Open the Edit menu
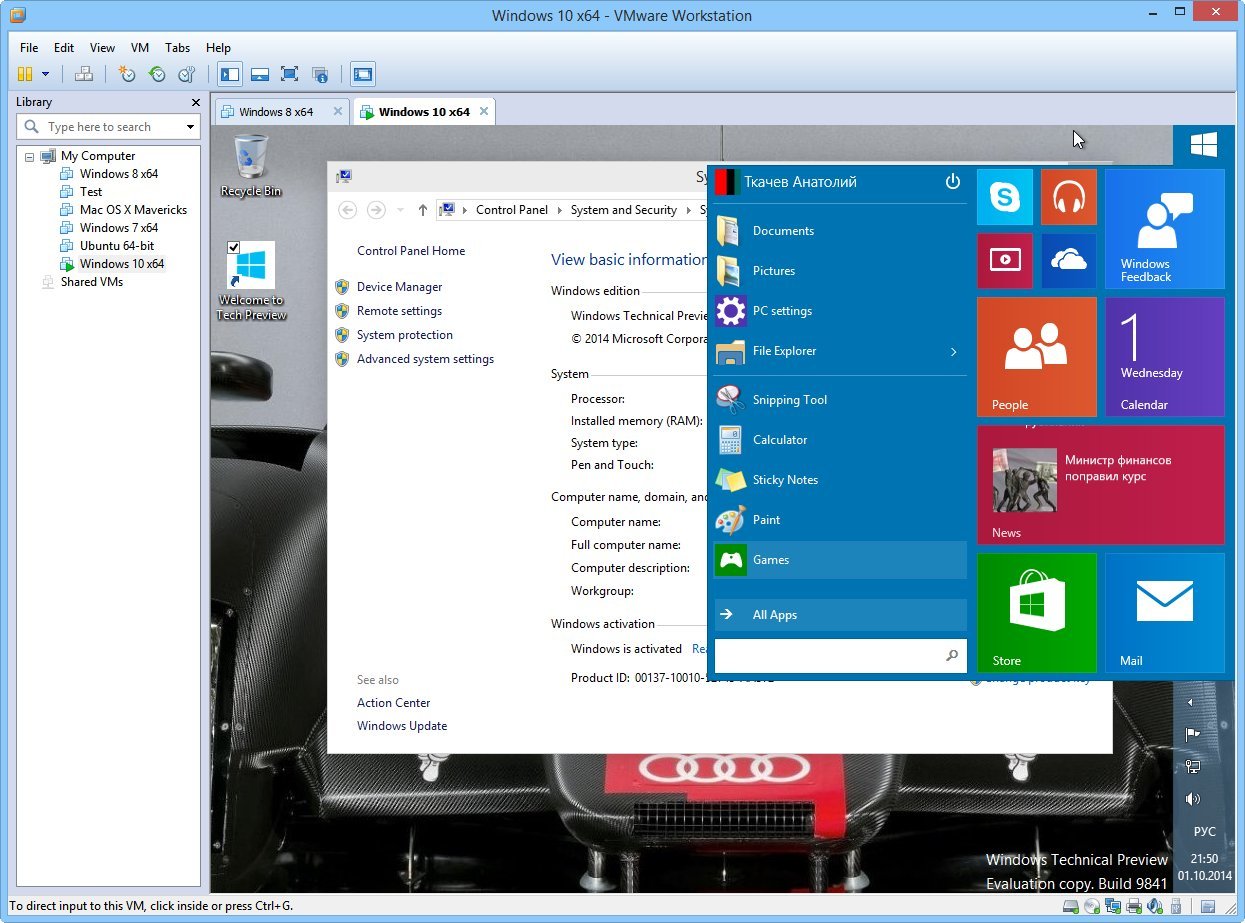 pyautogui.click(x=64, y=47)
